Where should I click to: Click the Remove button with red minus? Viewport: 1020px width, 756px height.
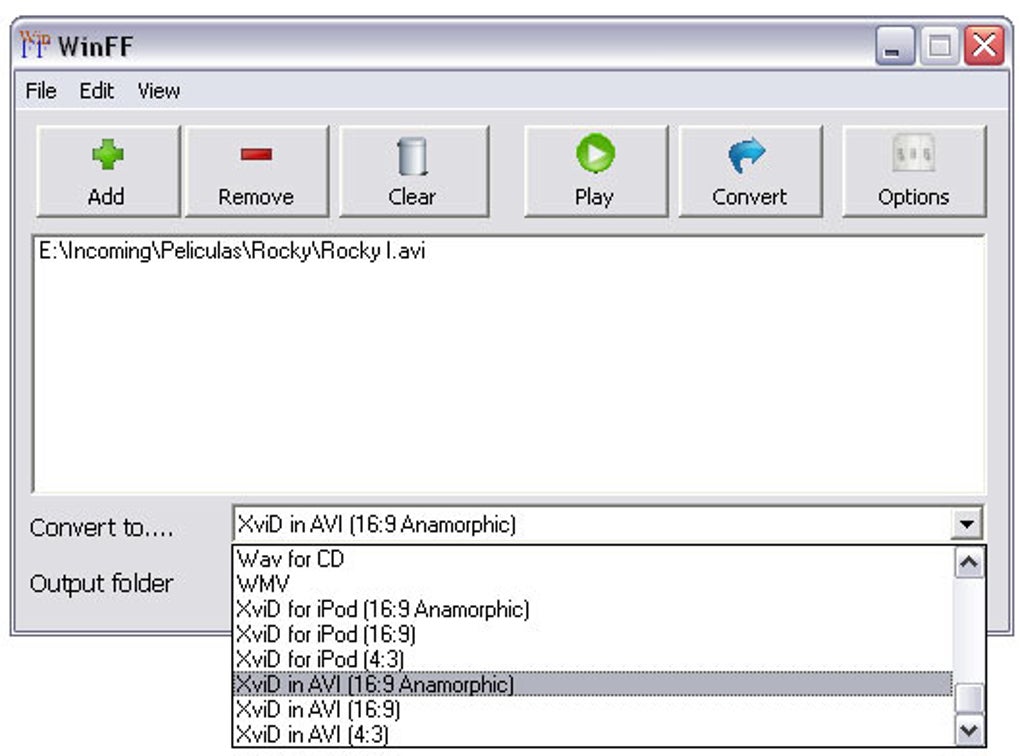[256, 171]
